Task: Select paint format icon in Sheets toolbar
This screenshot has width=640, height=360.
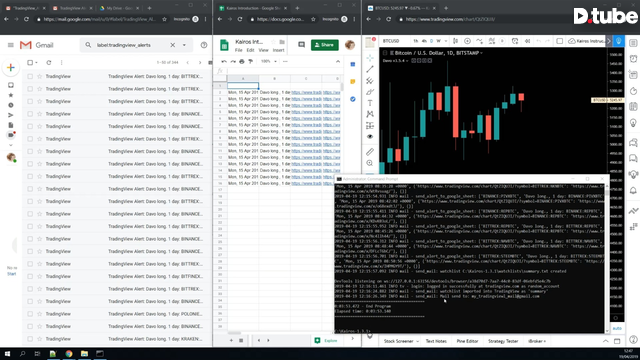Action: click(251, 61)
